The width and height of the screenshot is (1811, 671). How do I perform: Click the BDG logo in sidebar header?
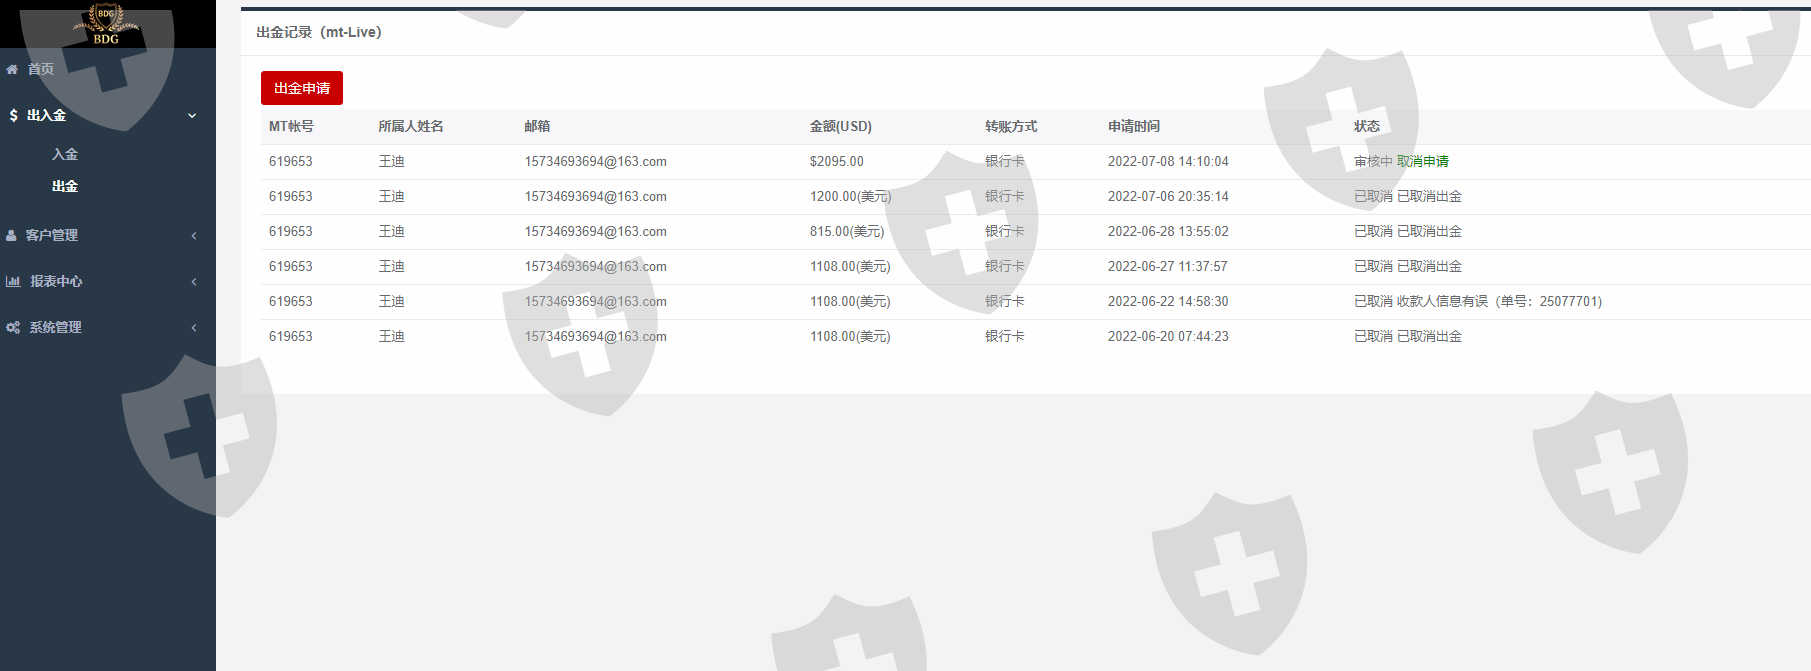pos(106,24)
